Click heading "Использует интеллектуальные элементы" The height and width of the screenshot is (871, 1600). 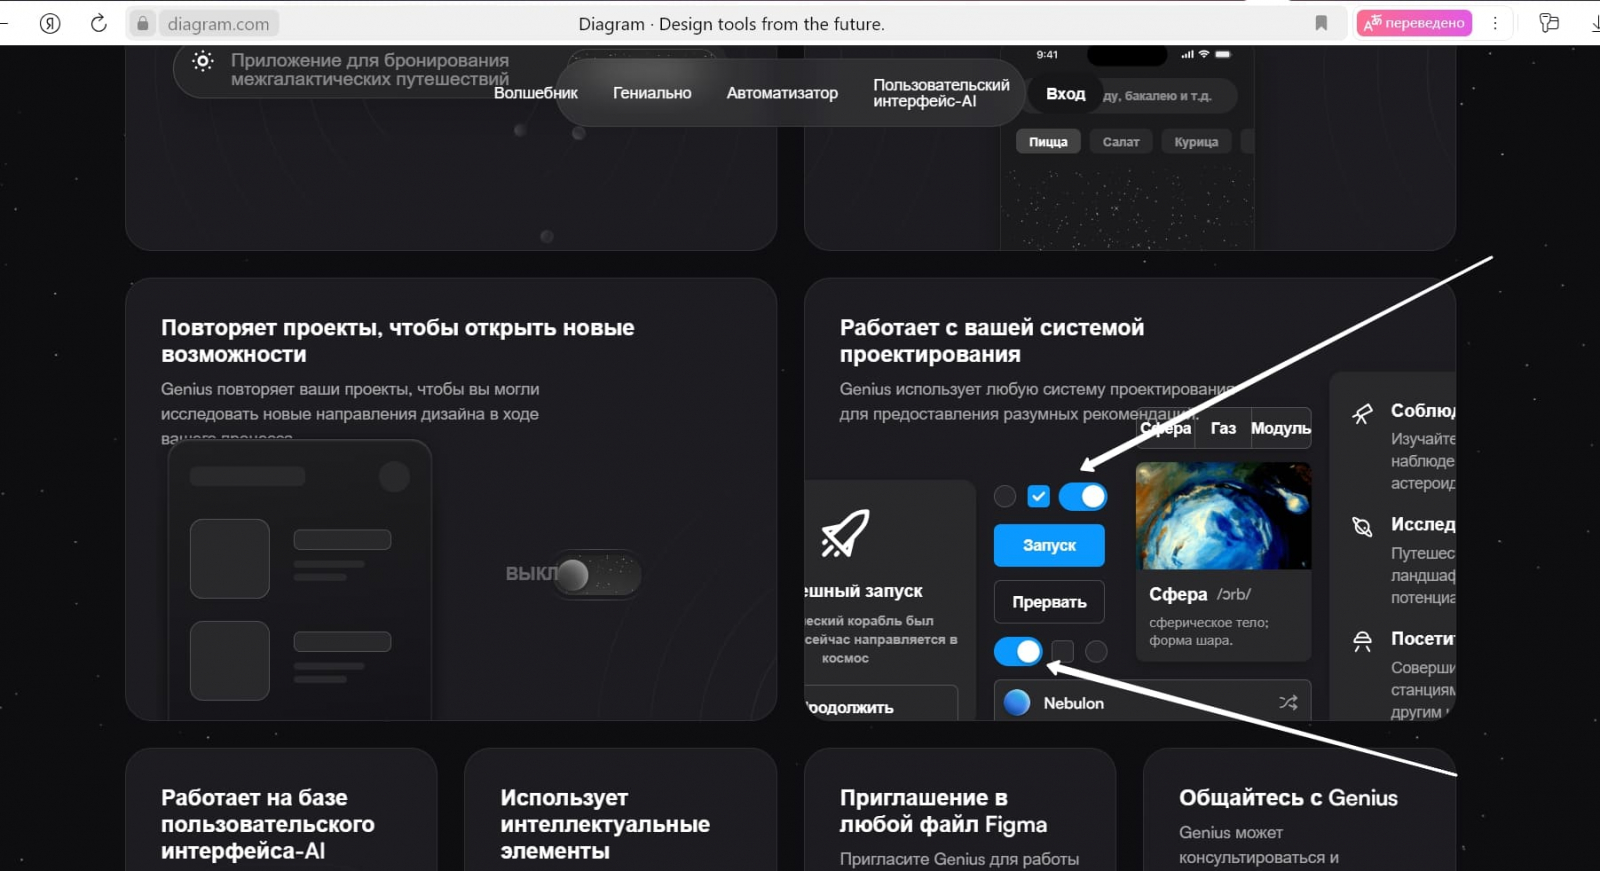coord(605,824)
